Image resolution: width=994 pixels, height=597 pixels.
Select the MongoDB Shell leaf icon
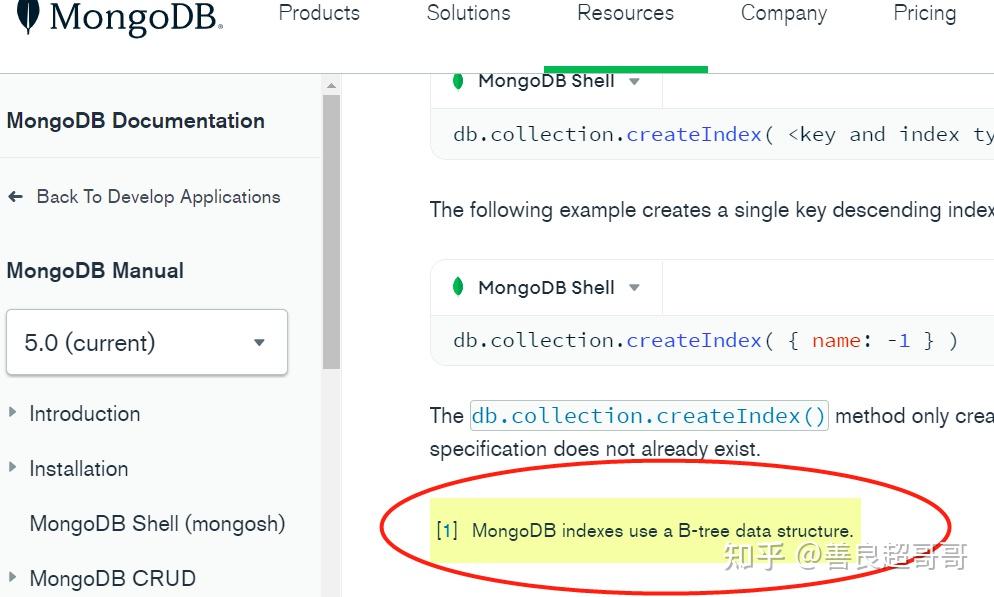tap(457, 81)
